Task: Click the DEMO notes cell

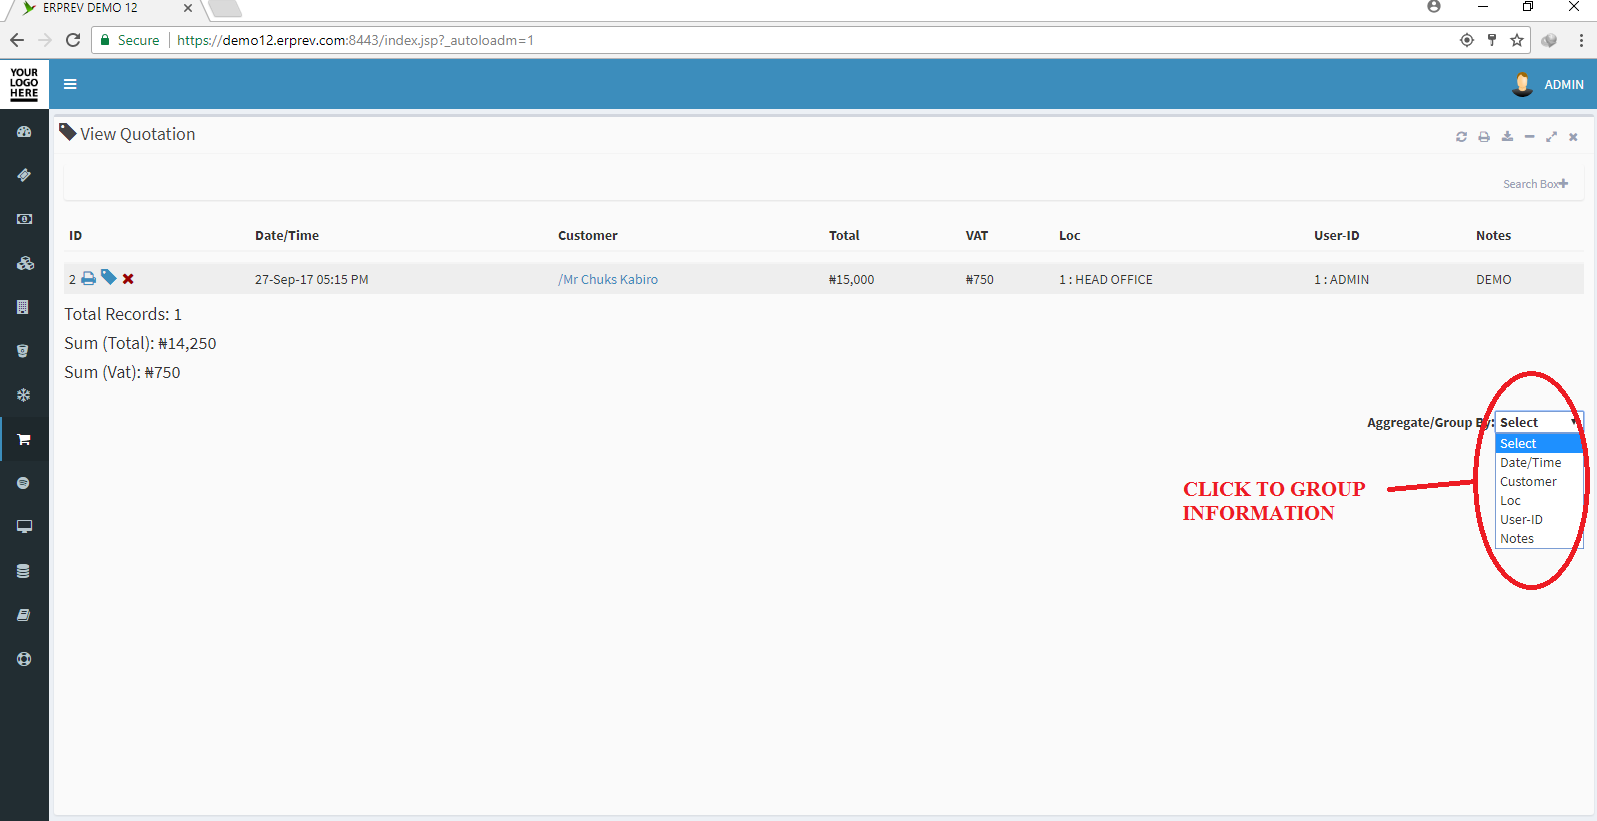Action: 1494,280
